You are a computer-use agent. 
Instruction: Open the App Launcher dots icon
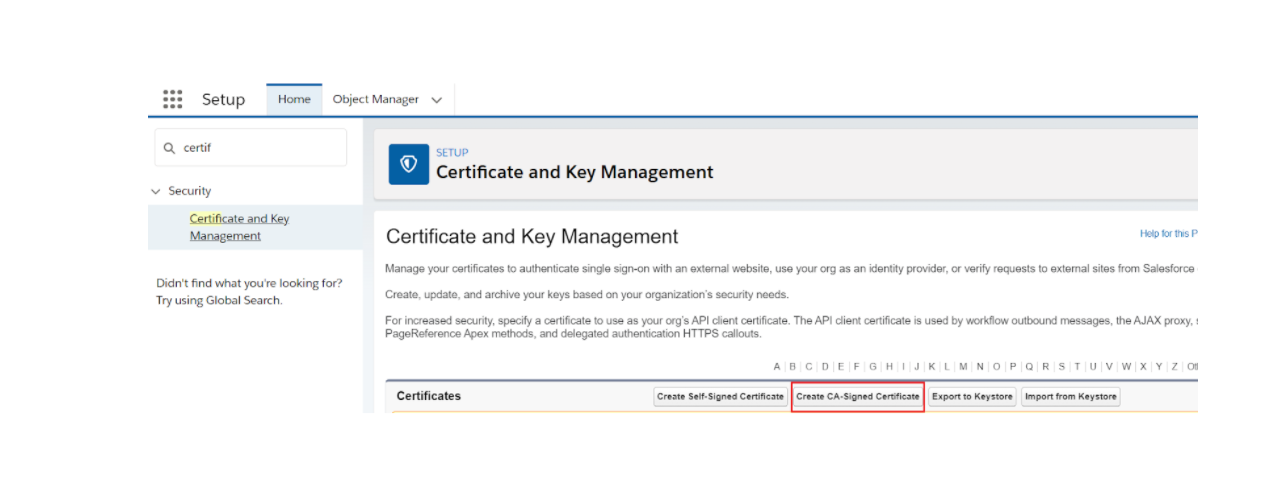[x=172, y=99]
